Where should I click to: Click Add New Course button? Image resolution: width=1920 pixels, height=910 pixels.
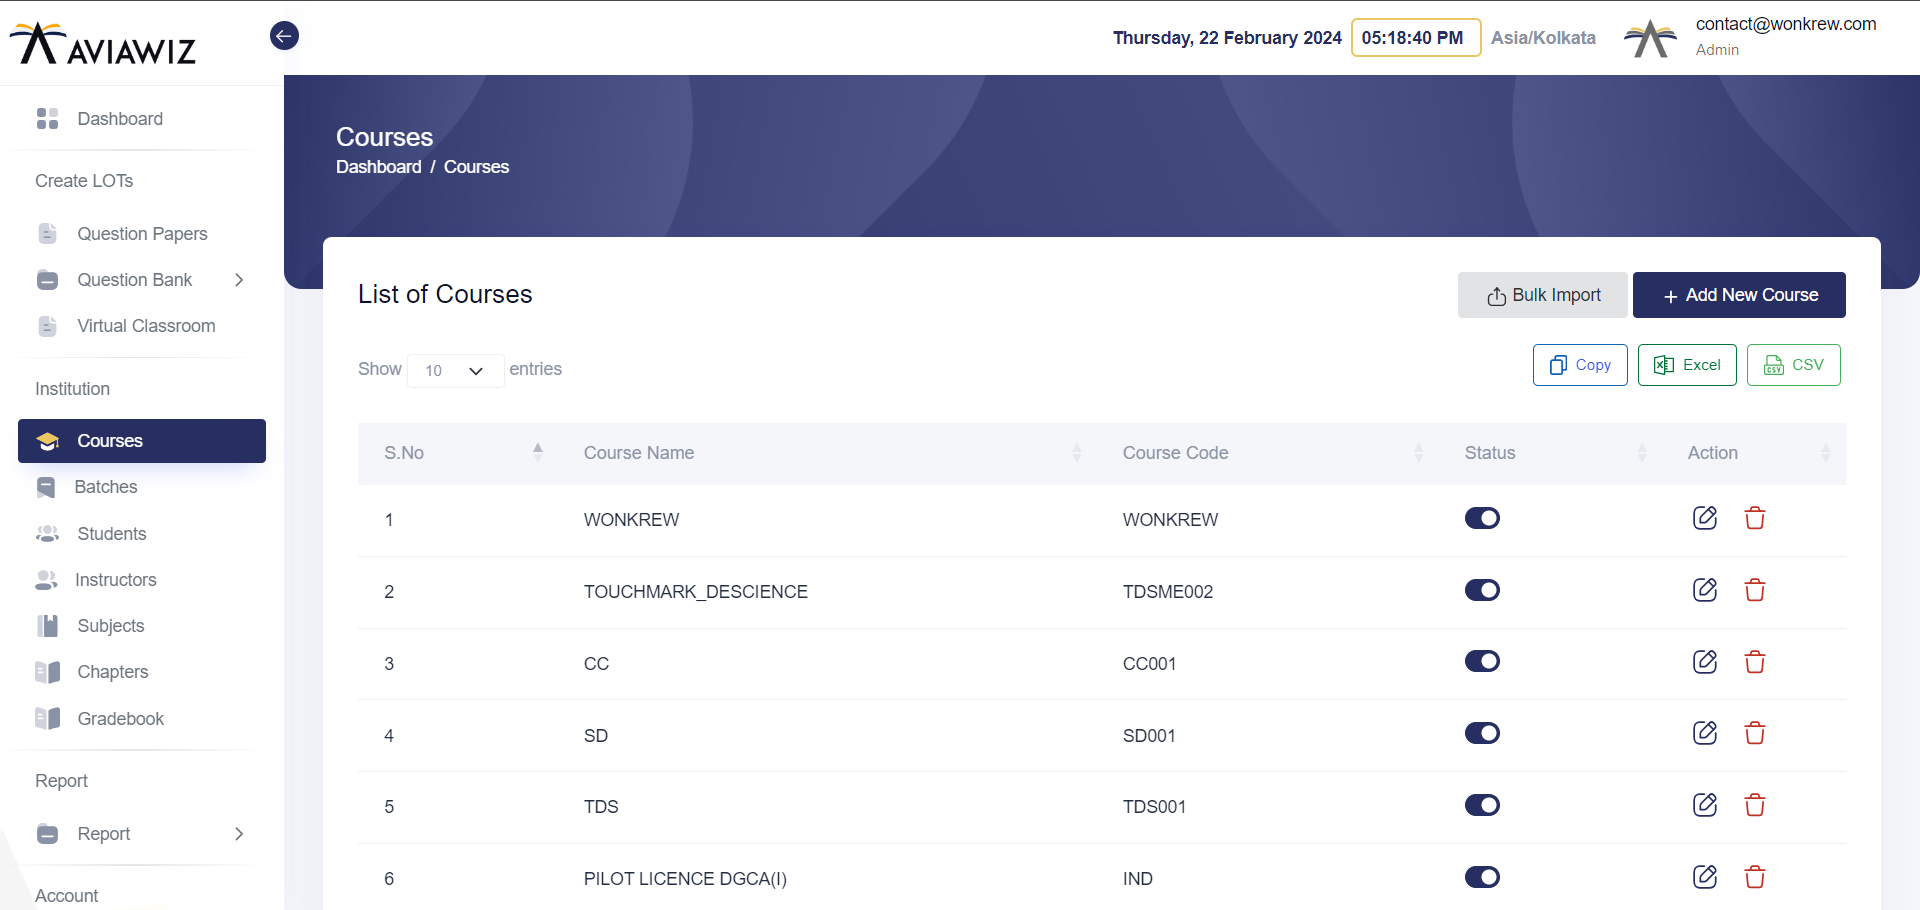point(1739,295)
